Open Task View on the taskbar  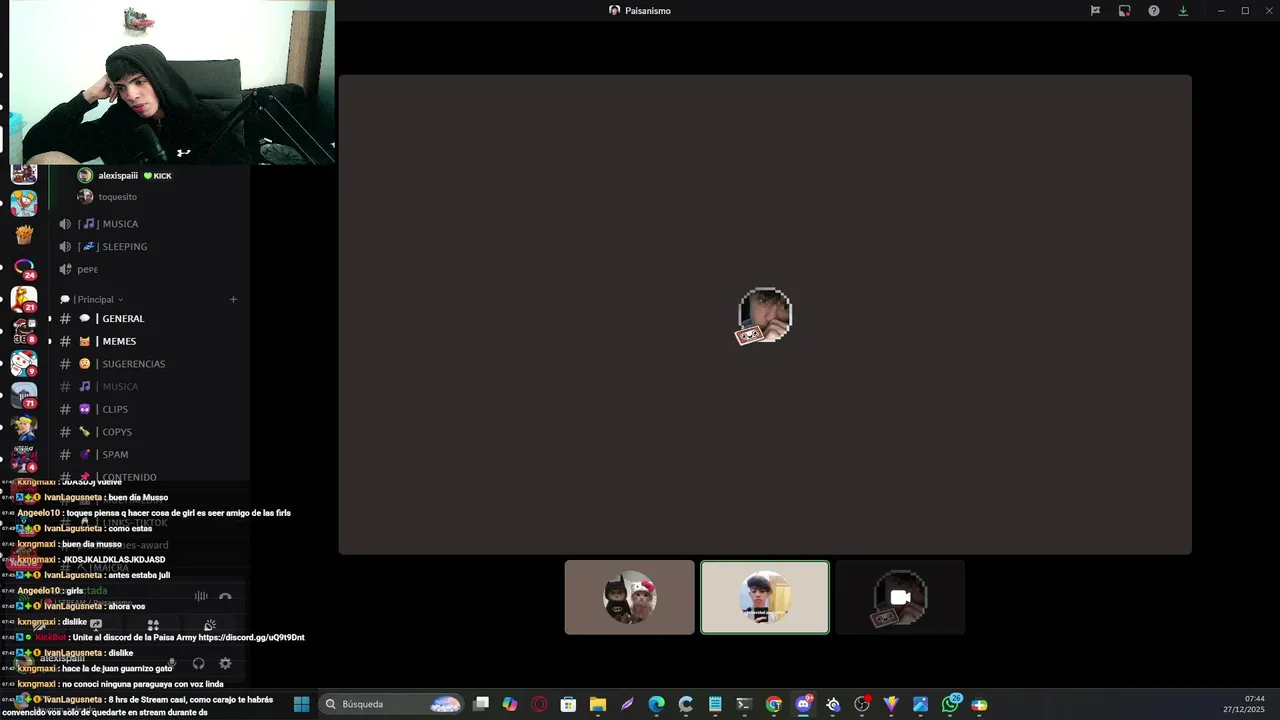481,704
